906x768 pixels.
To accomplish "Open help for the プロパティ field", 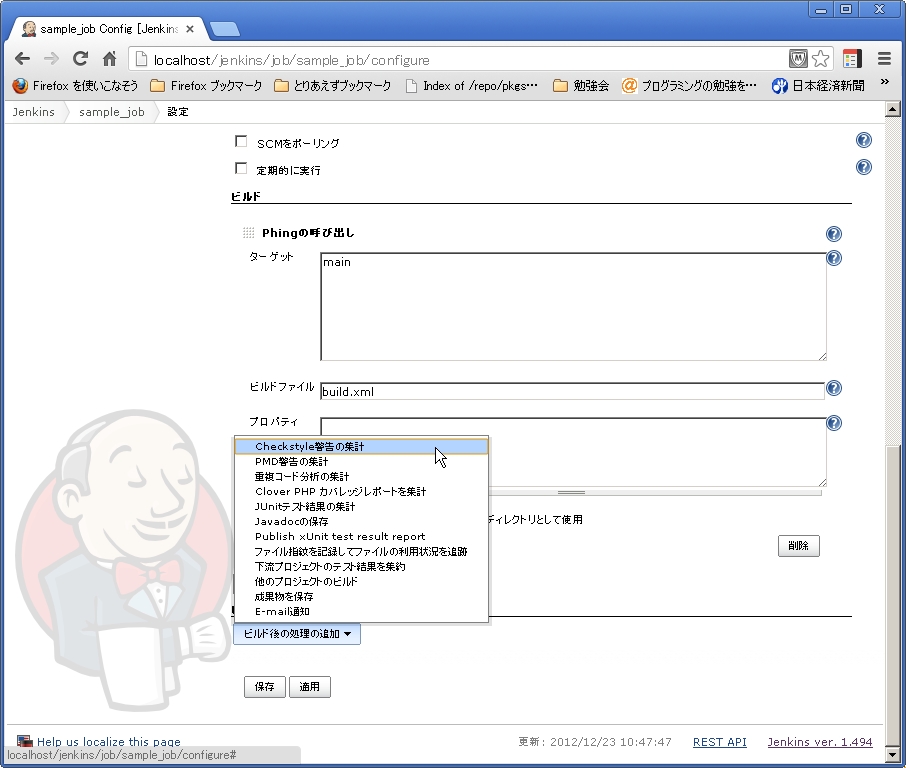I will [x=834, y=424].
